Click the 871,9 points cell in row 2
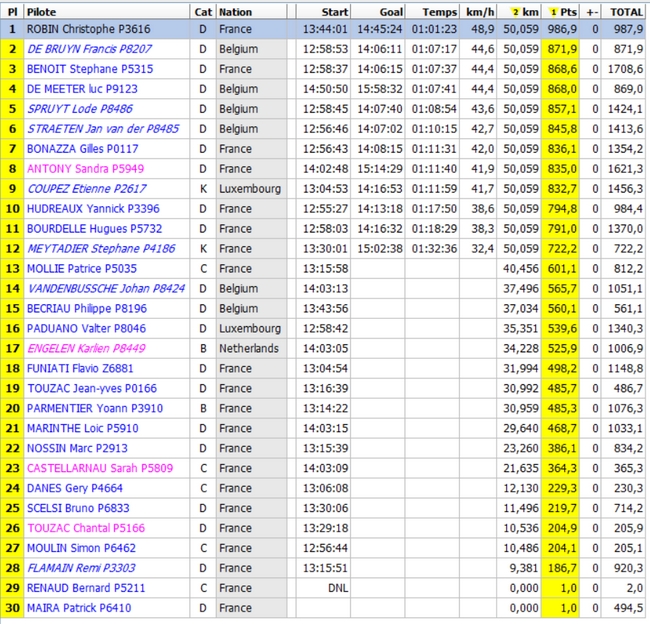Image resolution: width=650 pixels, height=624 pixels. 562,49
